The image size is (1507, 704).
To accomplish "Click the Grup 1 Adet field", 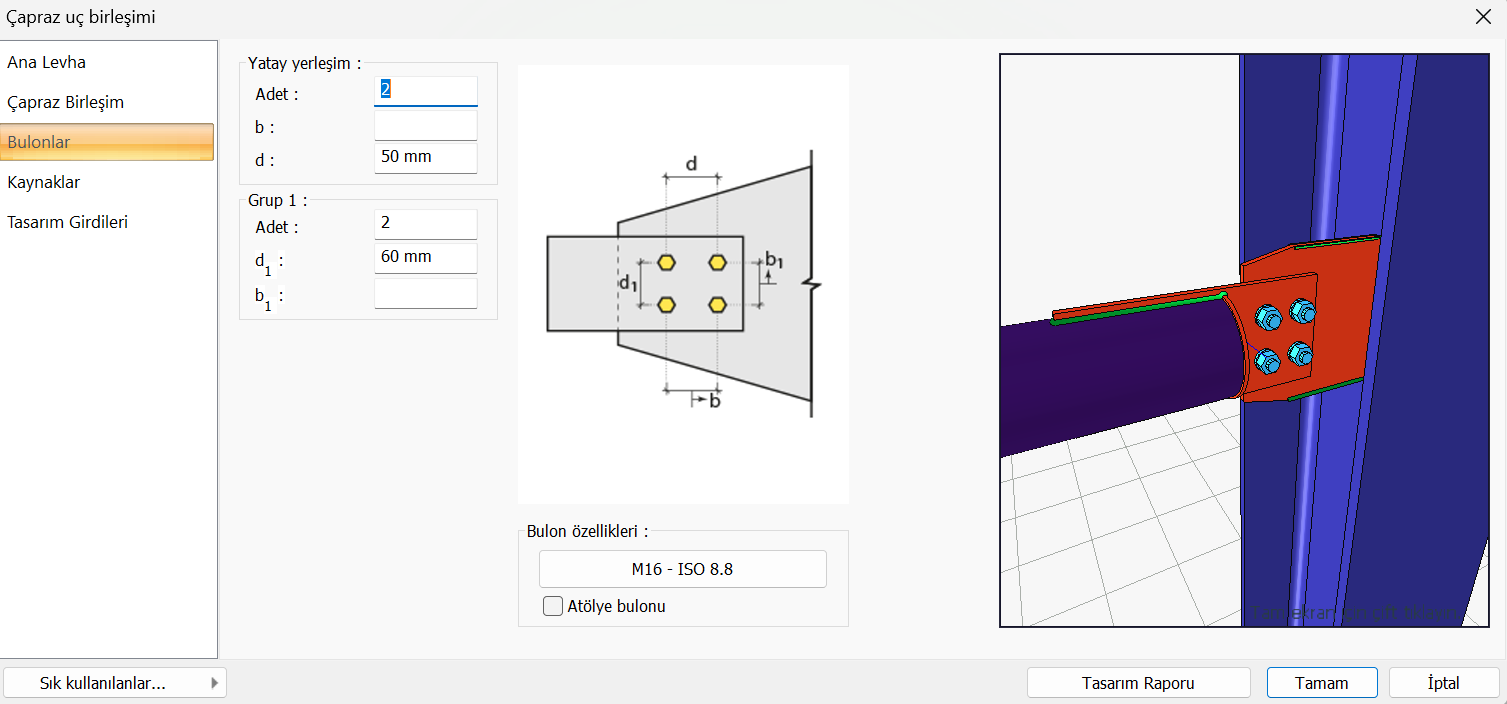I will pos(425,224).
